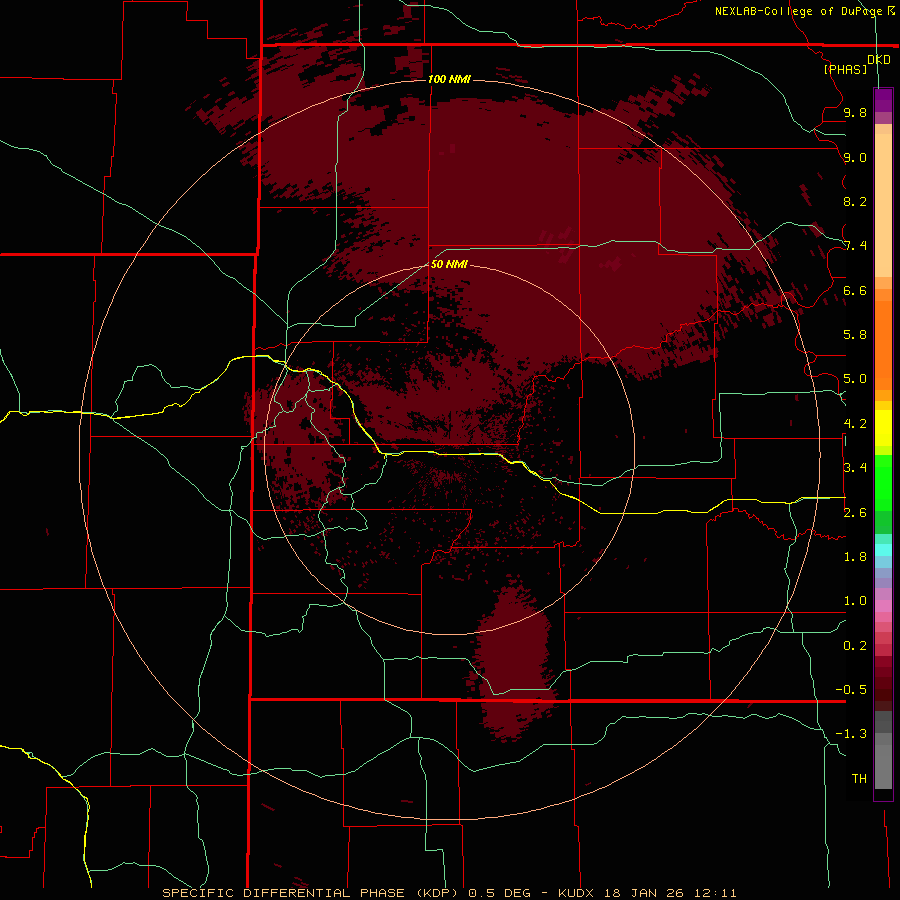Click the 8.2 scale value
Viewport: 900px width, 900px height.
click(x=855, y=201)
